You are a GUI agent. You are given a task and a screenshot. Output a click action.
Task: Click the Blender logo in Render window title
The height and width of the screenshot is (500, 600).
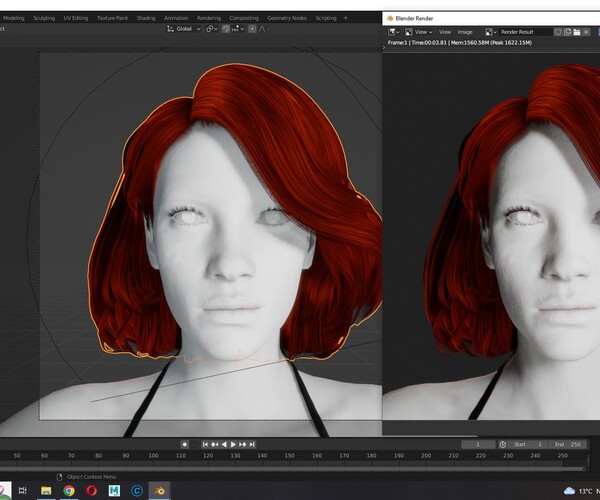coord(390,18)
